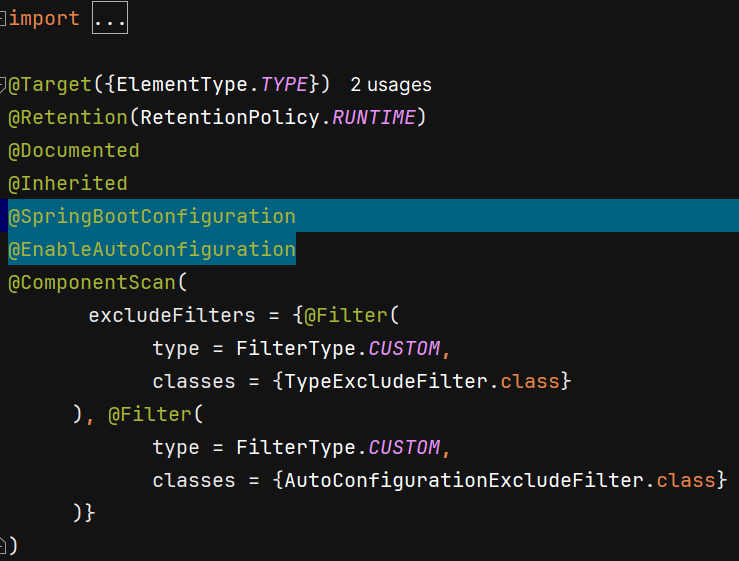Click the @Target annotation
This screenshot has width=739, height=561.
click(x=50, y=85)
